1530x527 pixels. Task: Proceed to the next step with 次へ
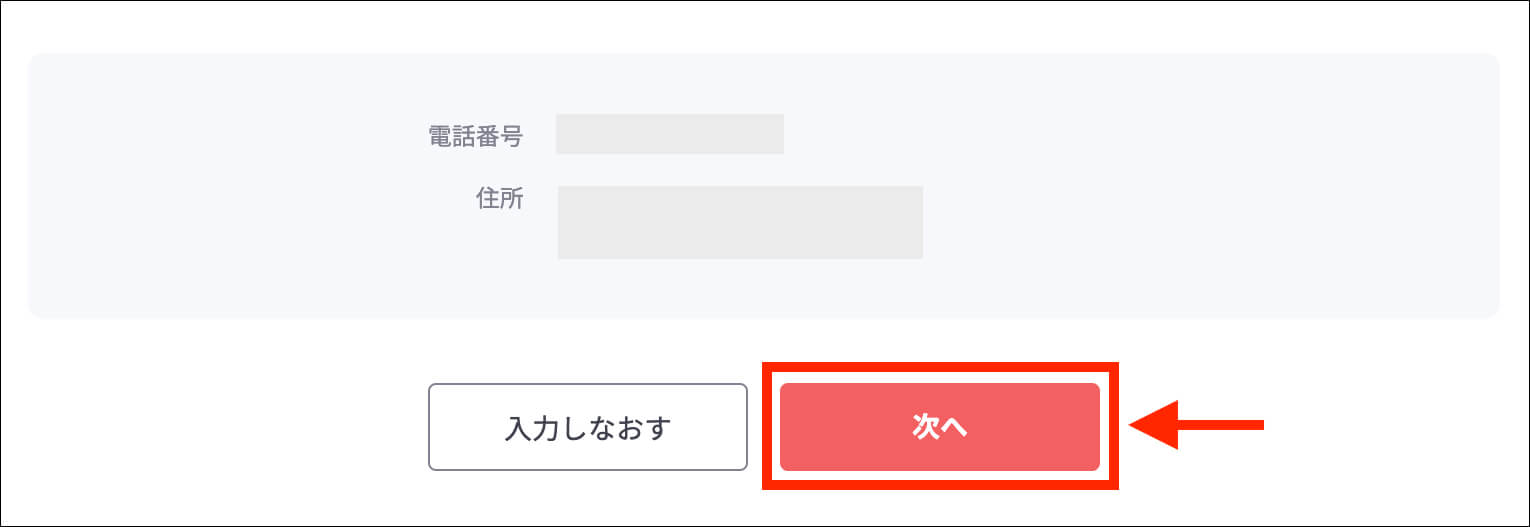click(x=939, y=427)
